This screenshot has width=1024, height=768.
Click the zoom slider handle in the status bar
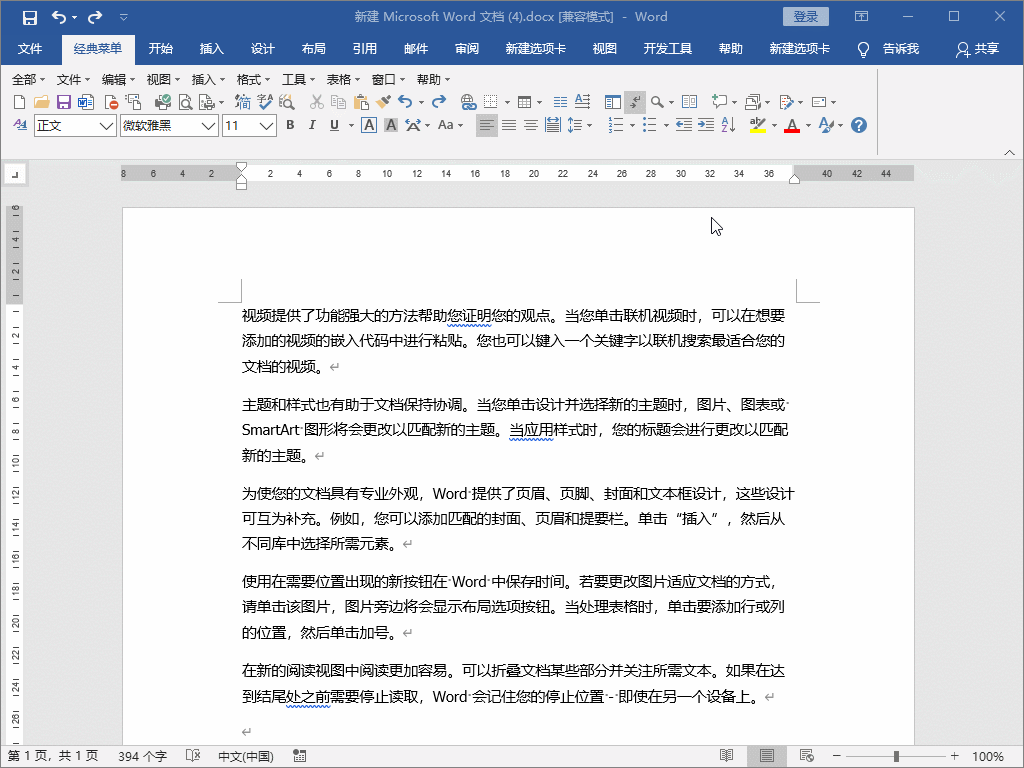pos(896,756)
